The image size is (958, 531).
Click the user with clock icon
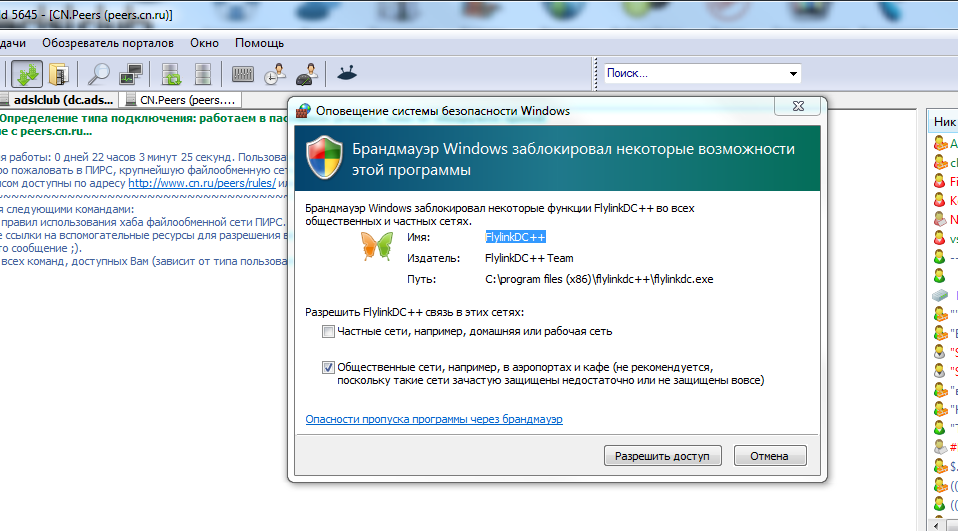coord(275,75)
